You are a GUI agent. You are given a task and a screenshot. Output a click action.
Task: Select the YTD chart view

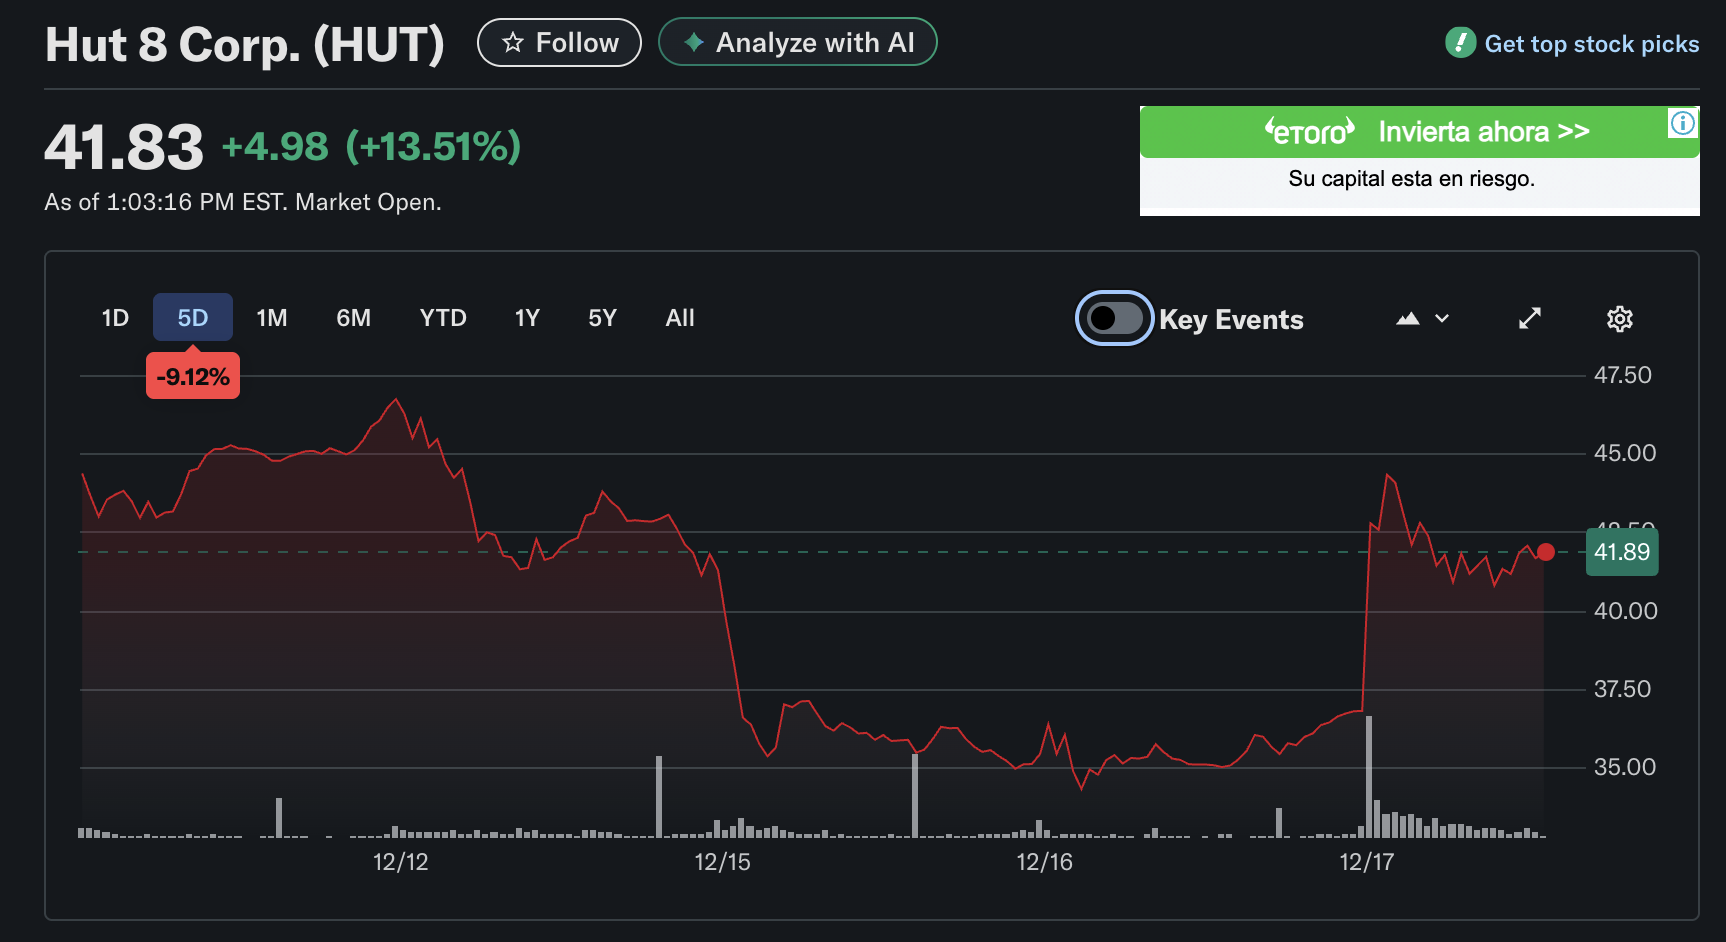442,318
